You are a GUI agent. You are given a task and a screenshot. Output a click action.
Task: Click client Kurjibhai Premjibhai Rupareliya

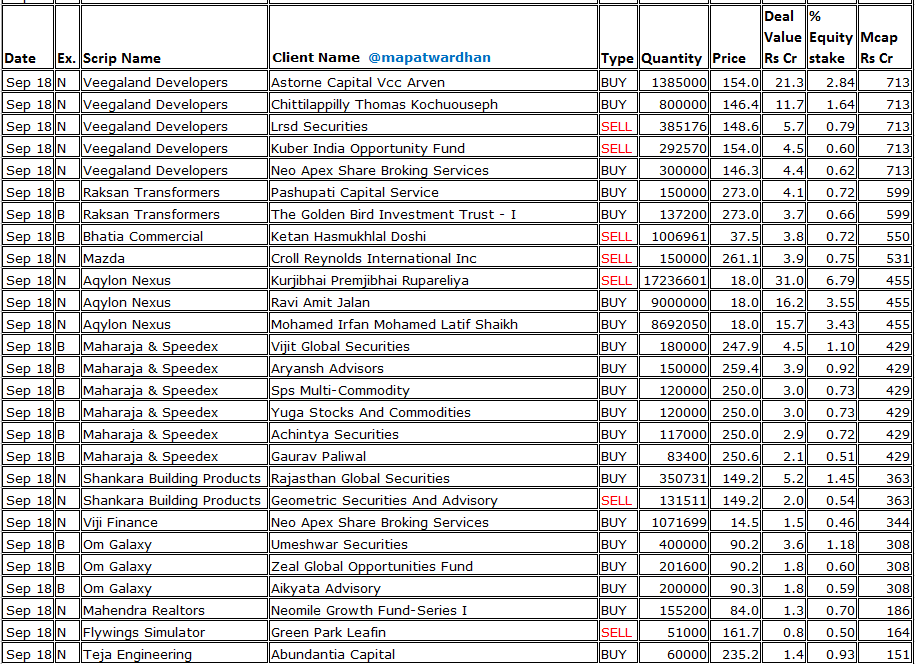pyautogui.click(x=369, y=281)
